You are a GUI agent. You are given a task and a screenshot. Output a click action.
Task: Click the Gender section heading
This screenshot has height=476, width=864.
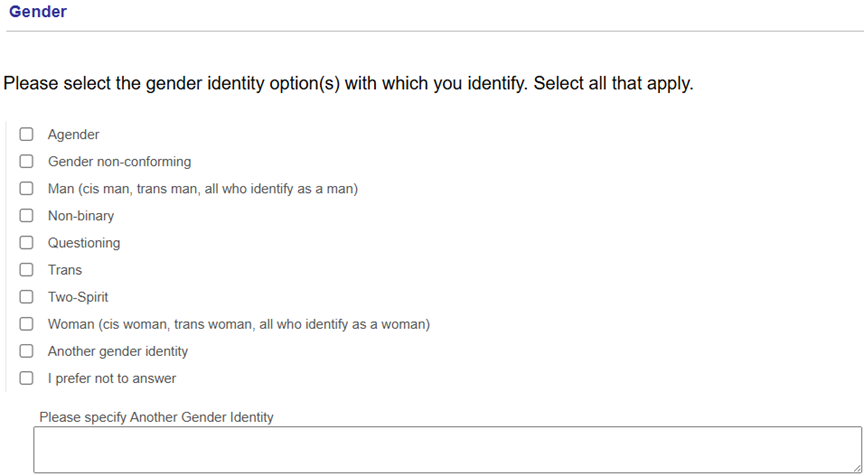pos(38,12)
